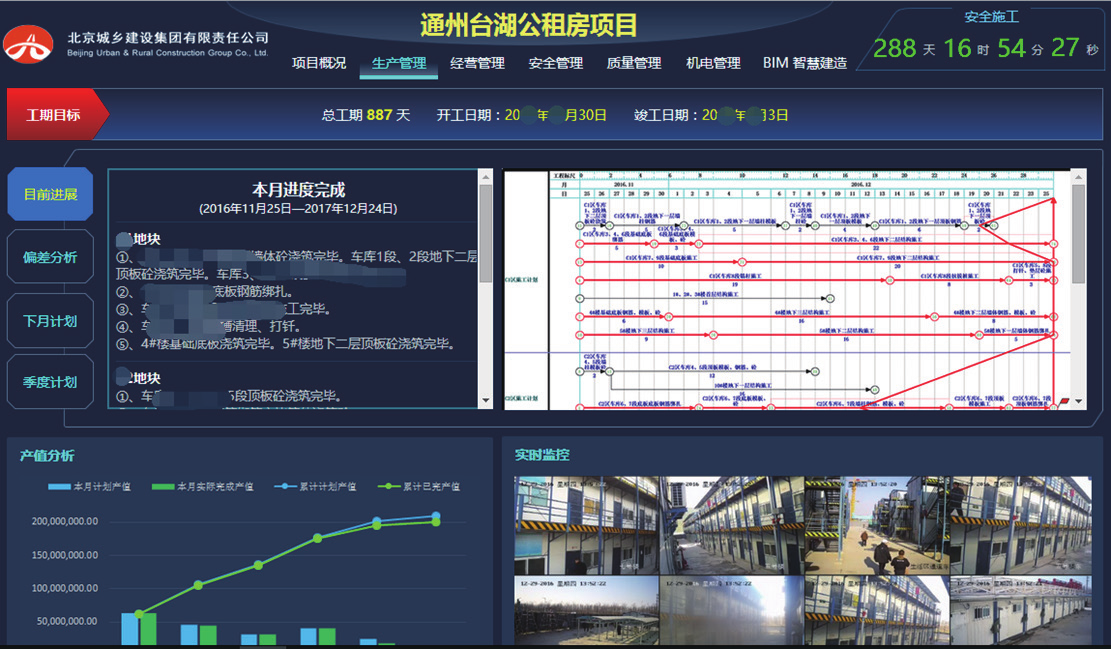This screenshot has width=1111, height=649.
Task: Open the camera feed showing workers walking
Action: coord(875,524)
